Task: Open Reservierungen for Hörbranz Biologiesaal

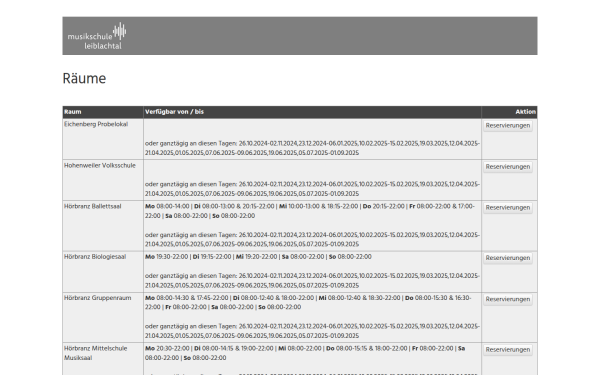Action: (x=508, y=258)
